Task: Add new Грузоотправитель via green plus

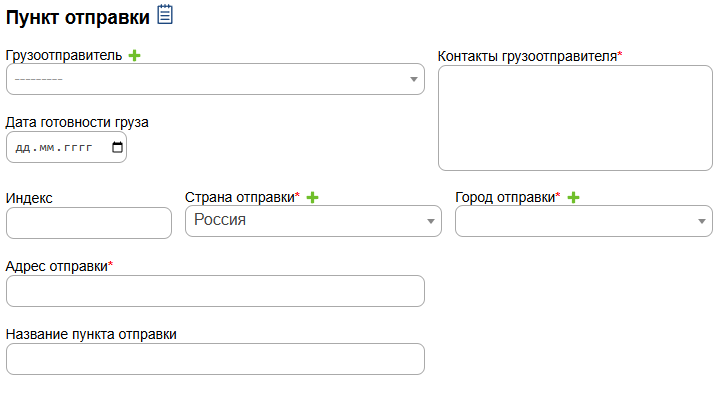Action: click(135, 55)
